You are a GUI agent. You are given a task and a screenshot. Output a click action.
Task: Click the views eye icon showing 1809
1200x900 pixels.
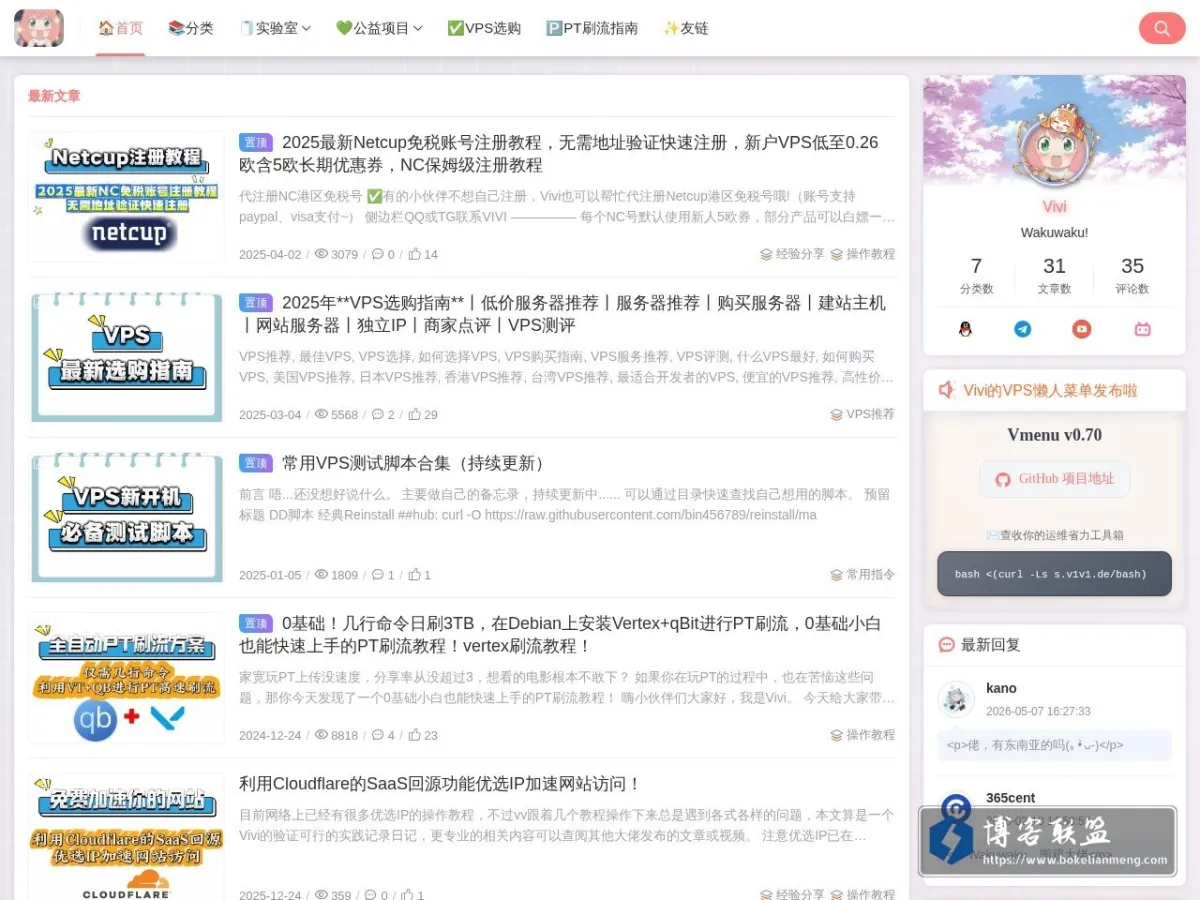[x=321, y=574]
